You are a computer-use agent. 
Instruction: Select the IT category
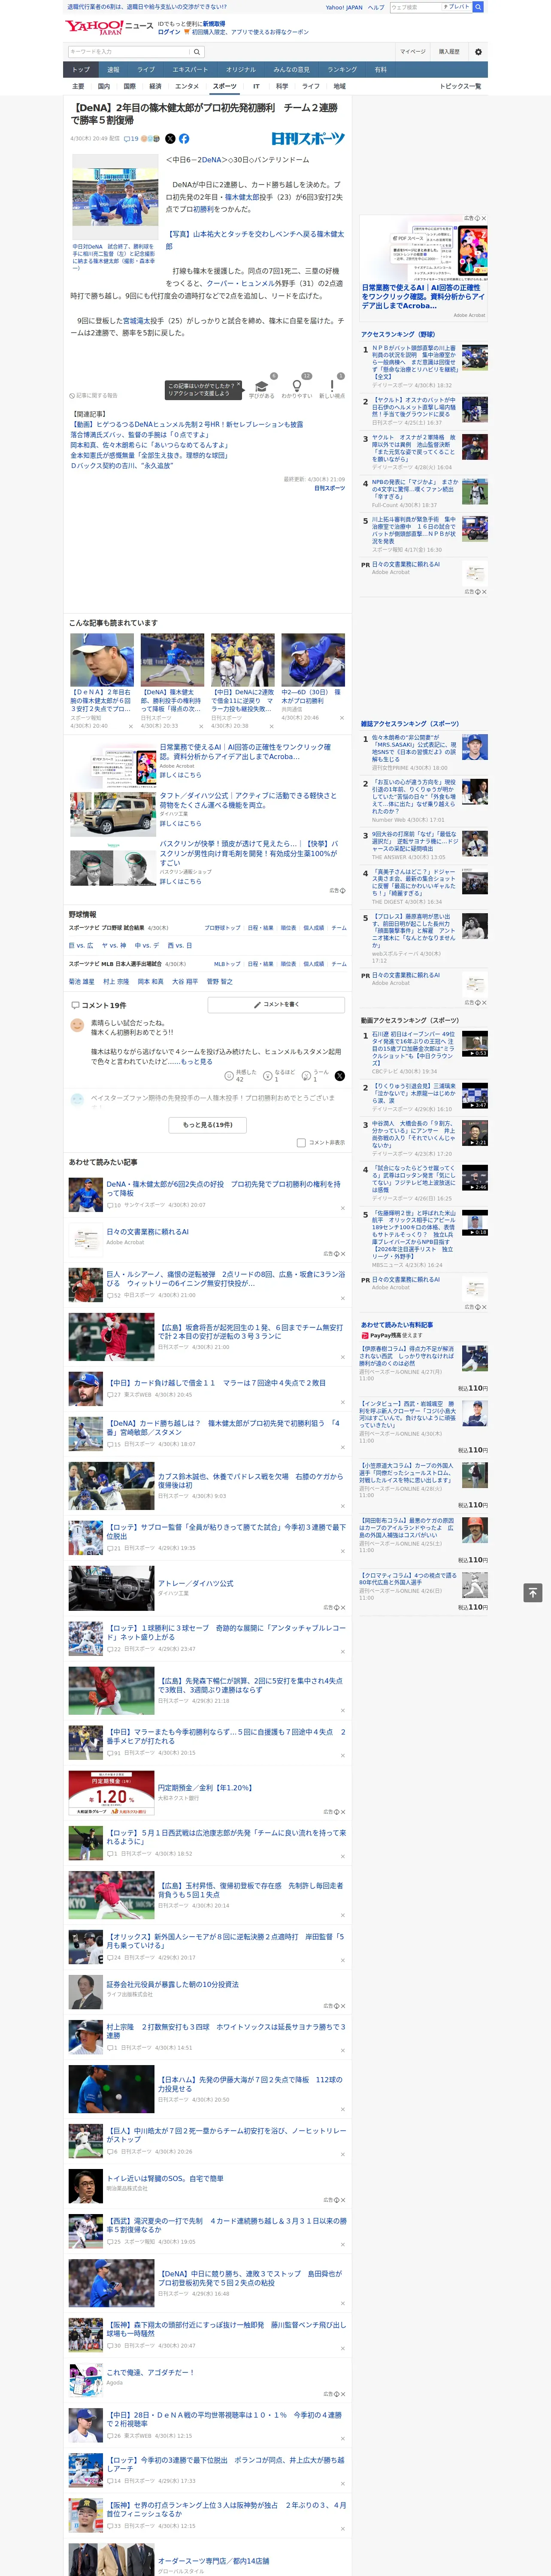click(256, 86)
